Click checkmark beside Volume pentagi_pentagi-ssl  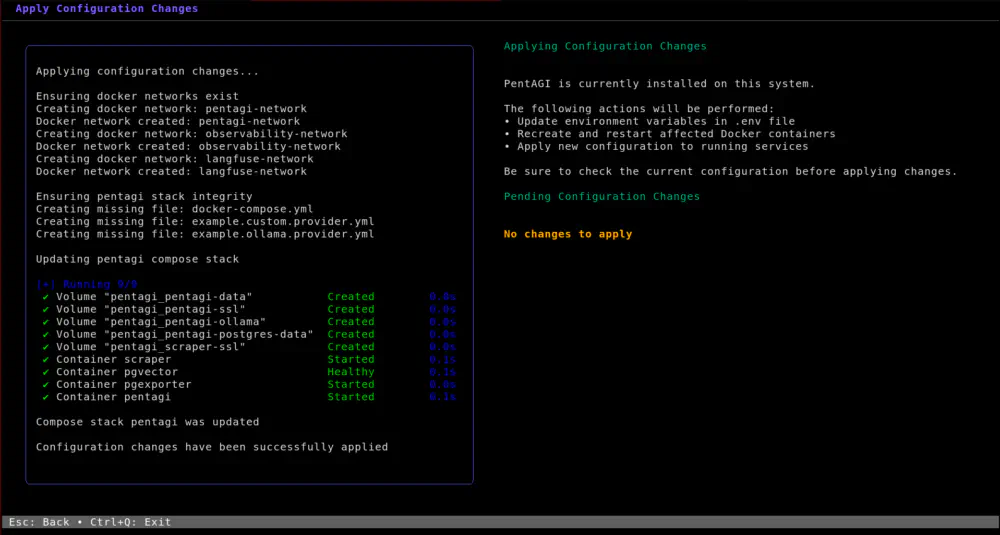[x=45, y=309]
